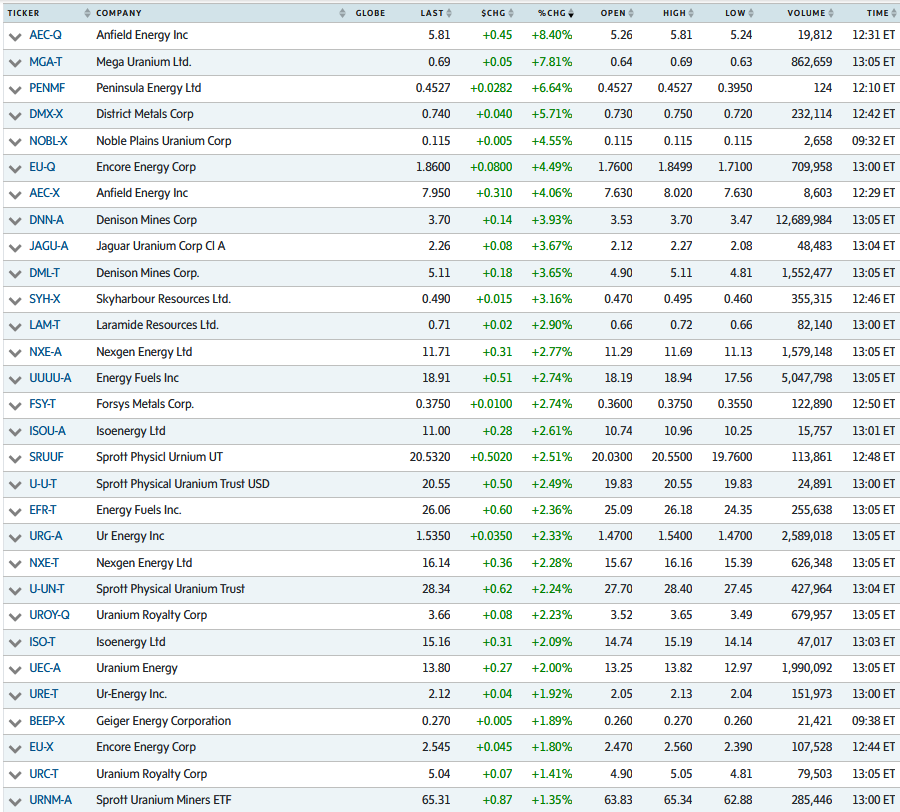Sort by %CHG column arrows
Screen dimensions: 900x812
click(x=571, y=13)
